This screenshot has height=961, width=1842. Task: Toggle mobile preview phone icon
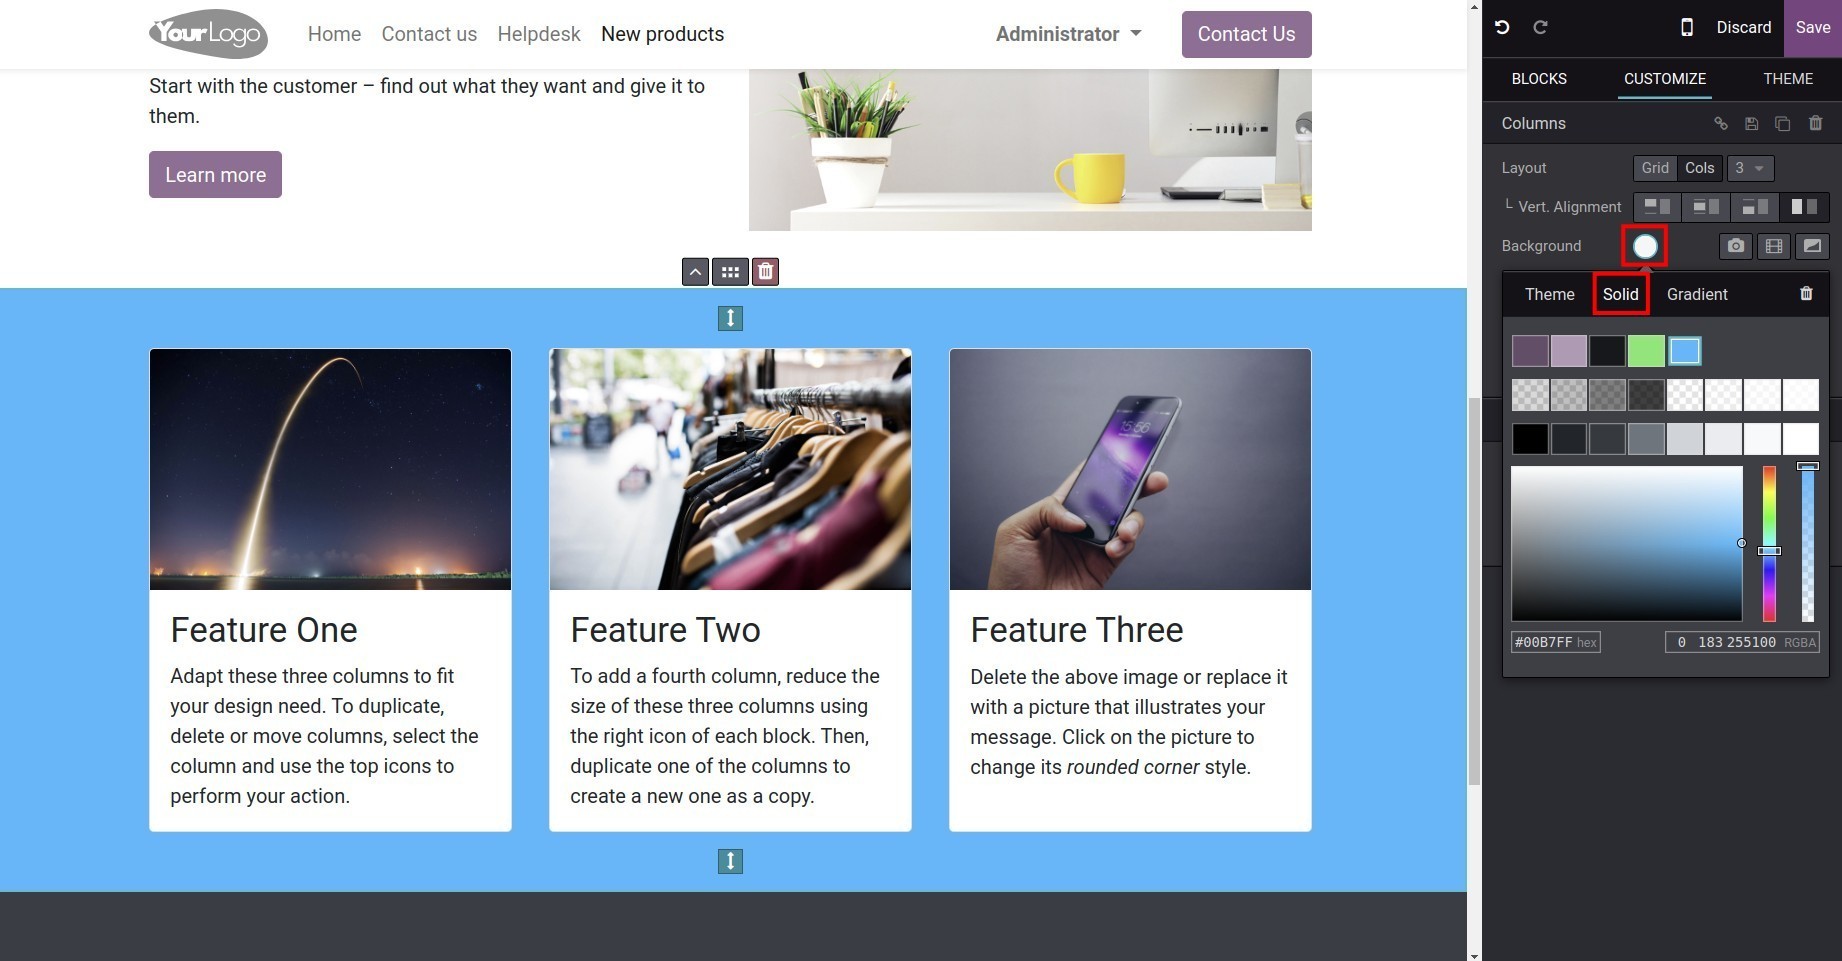click(x=1687, y=28)
